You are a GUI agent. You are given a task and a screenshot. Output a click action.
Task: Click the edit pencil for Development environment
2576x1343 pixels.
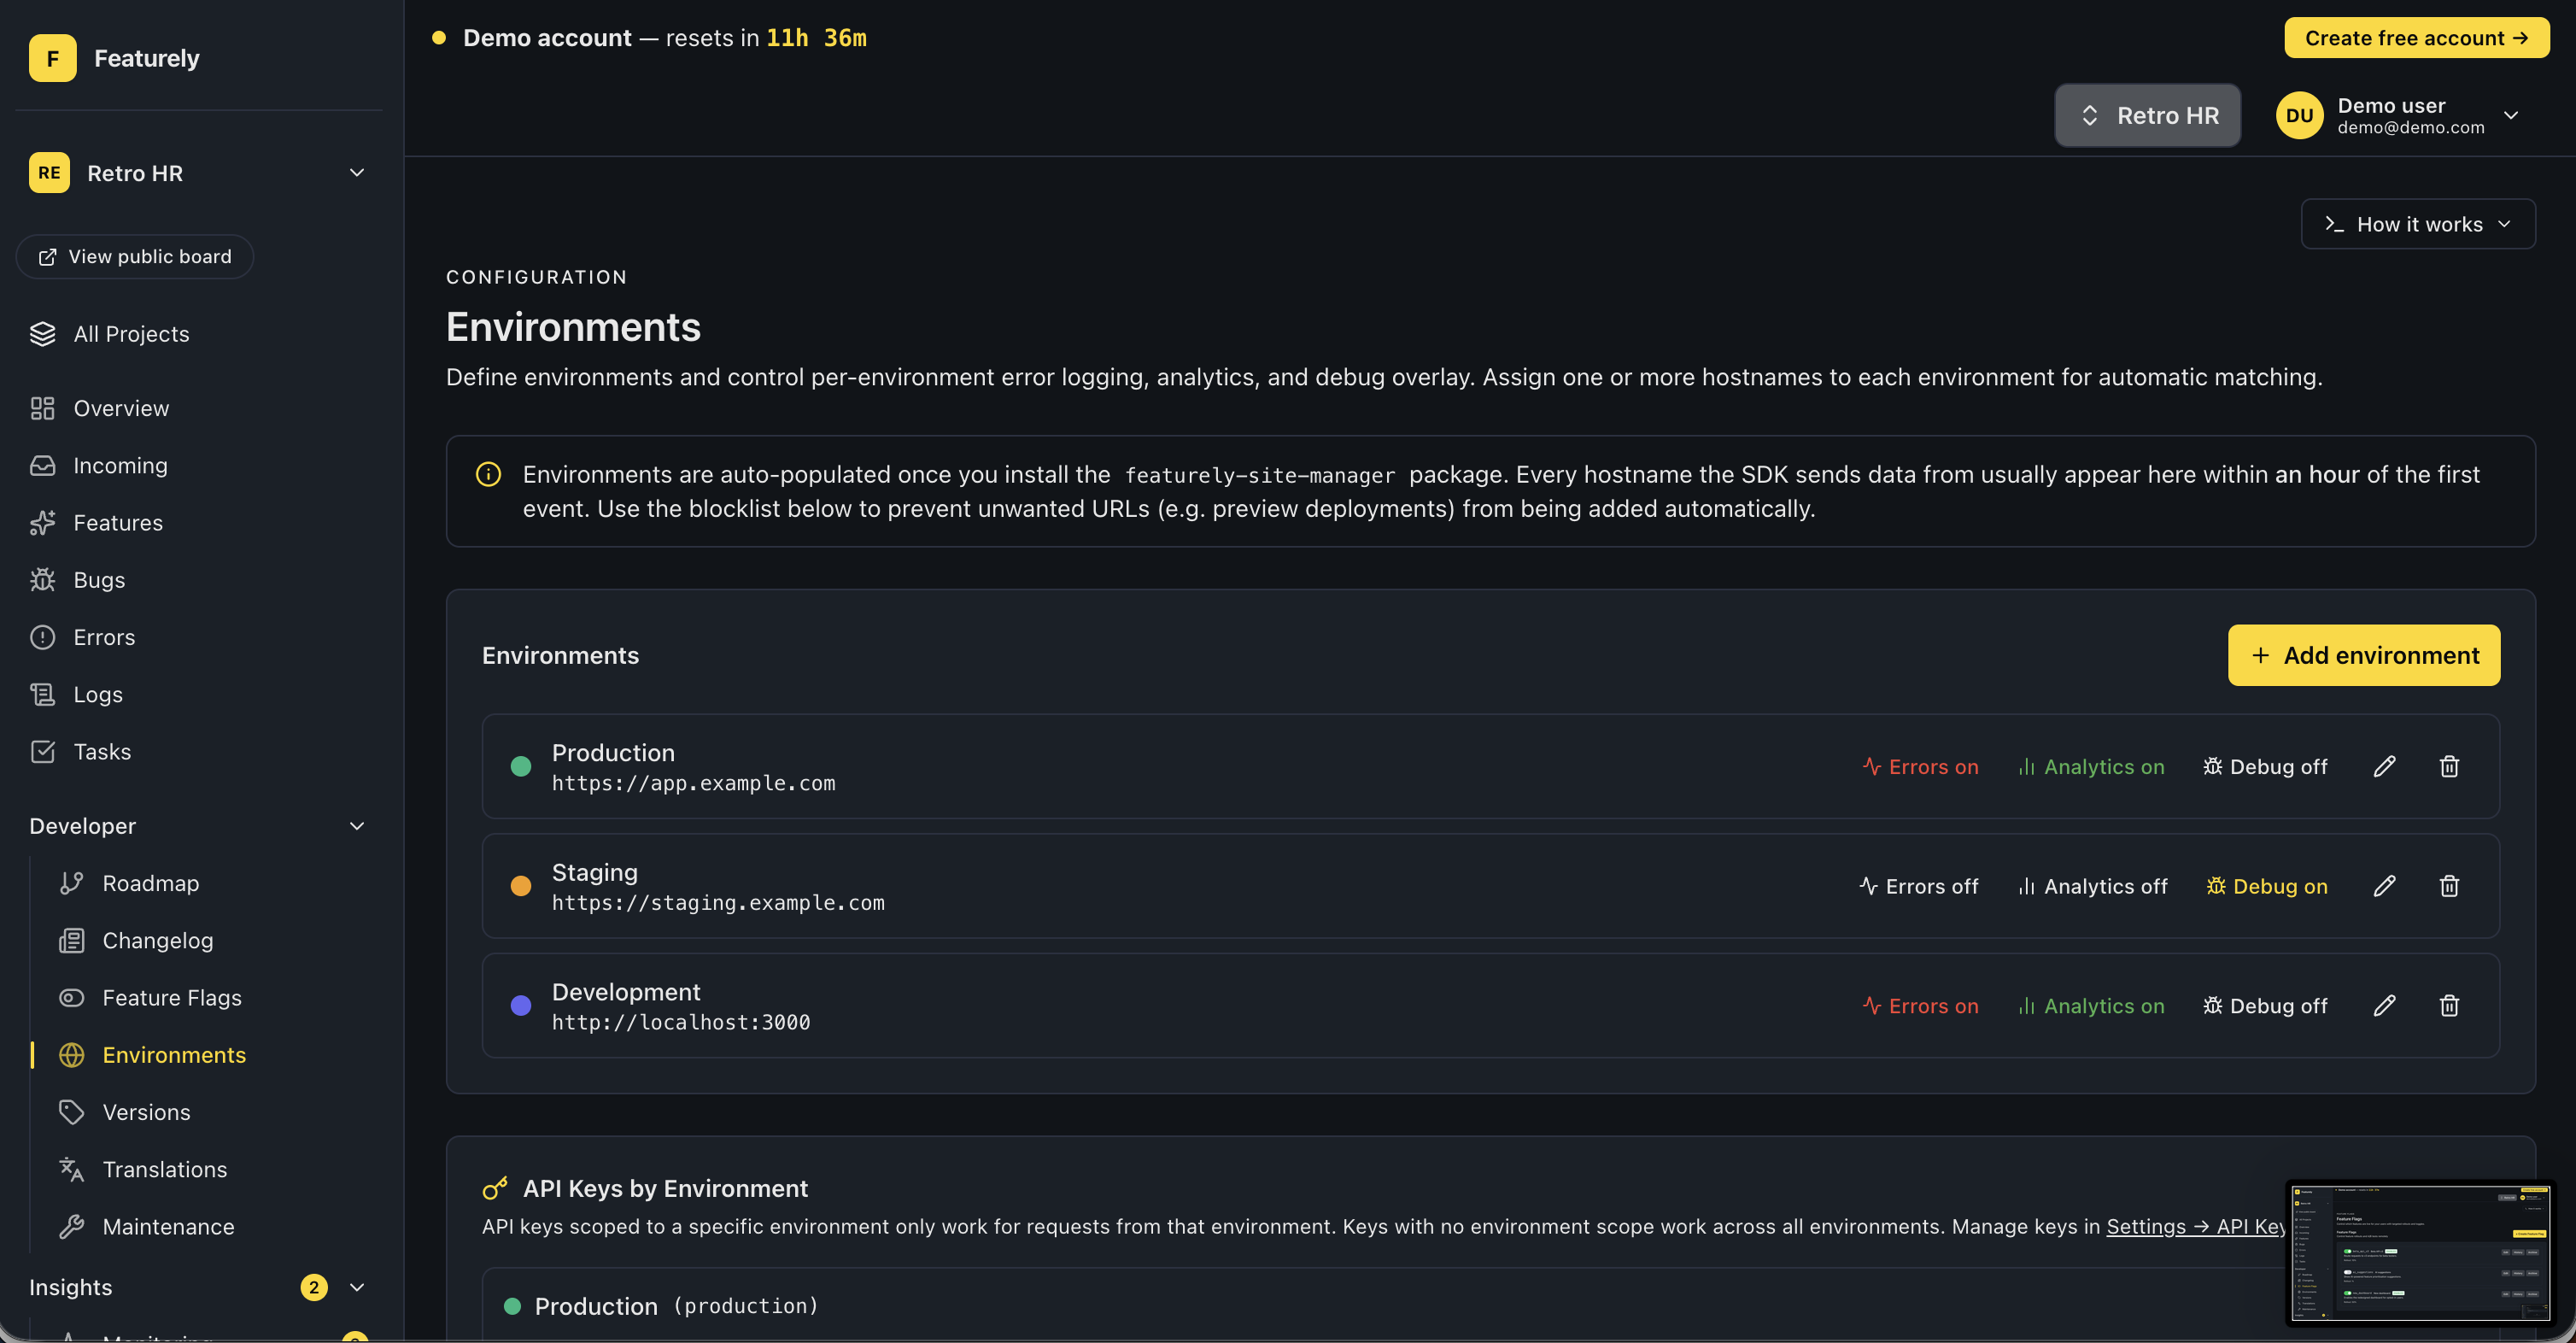[x=2384, y=1005]
